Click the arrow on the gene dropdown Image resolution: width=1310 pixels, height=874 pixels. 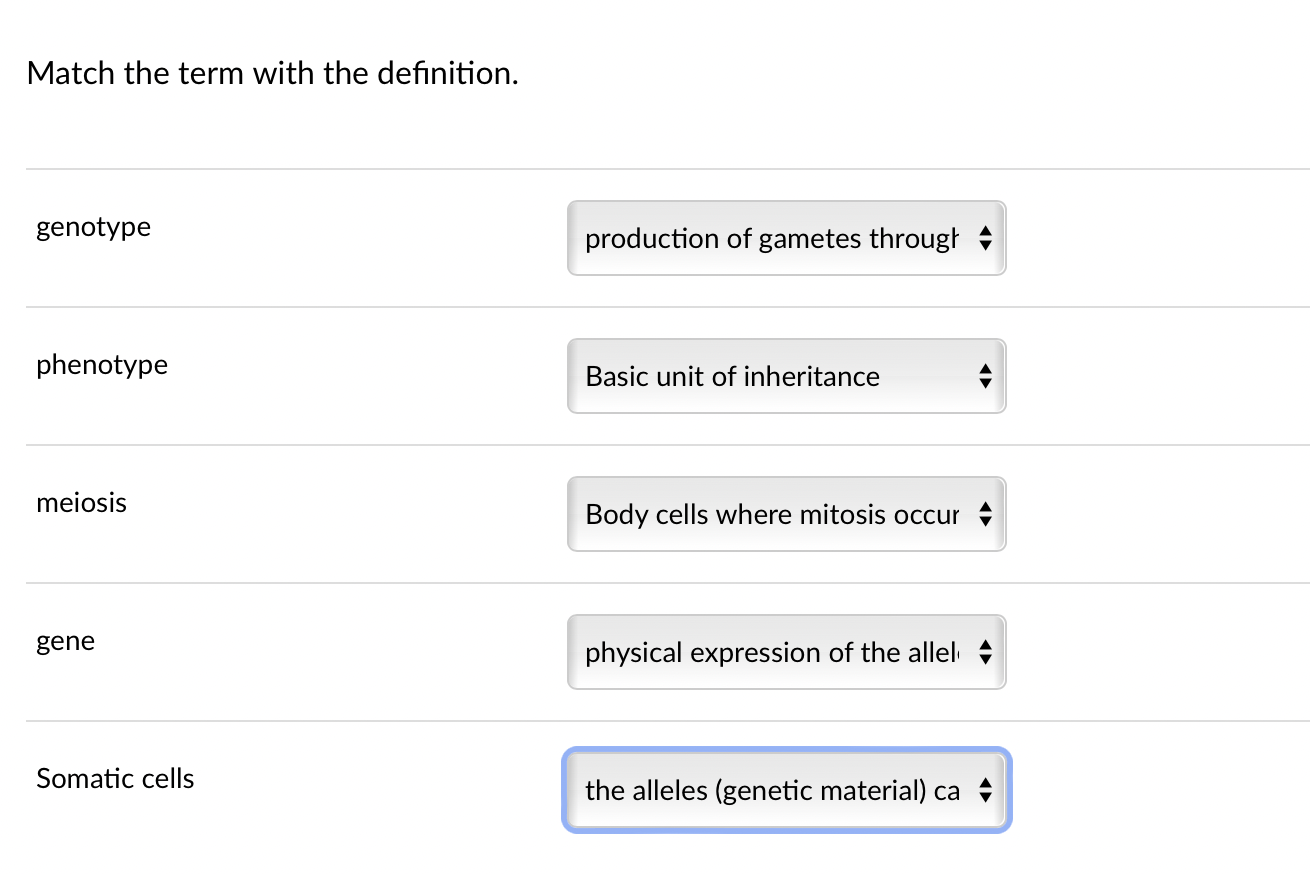[x=985, y=652]
